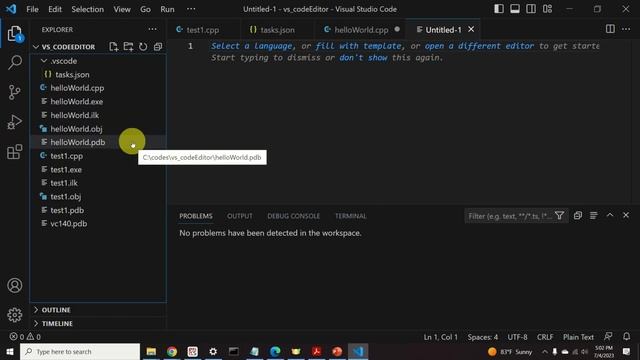The width and height of the screenshot is (640, 360).
Task: Open Run and Debug view
Action: tap(15, 122)
